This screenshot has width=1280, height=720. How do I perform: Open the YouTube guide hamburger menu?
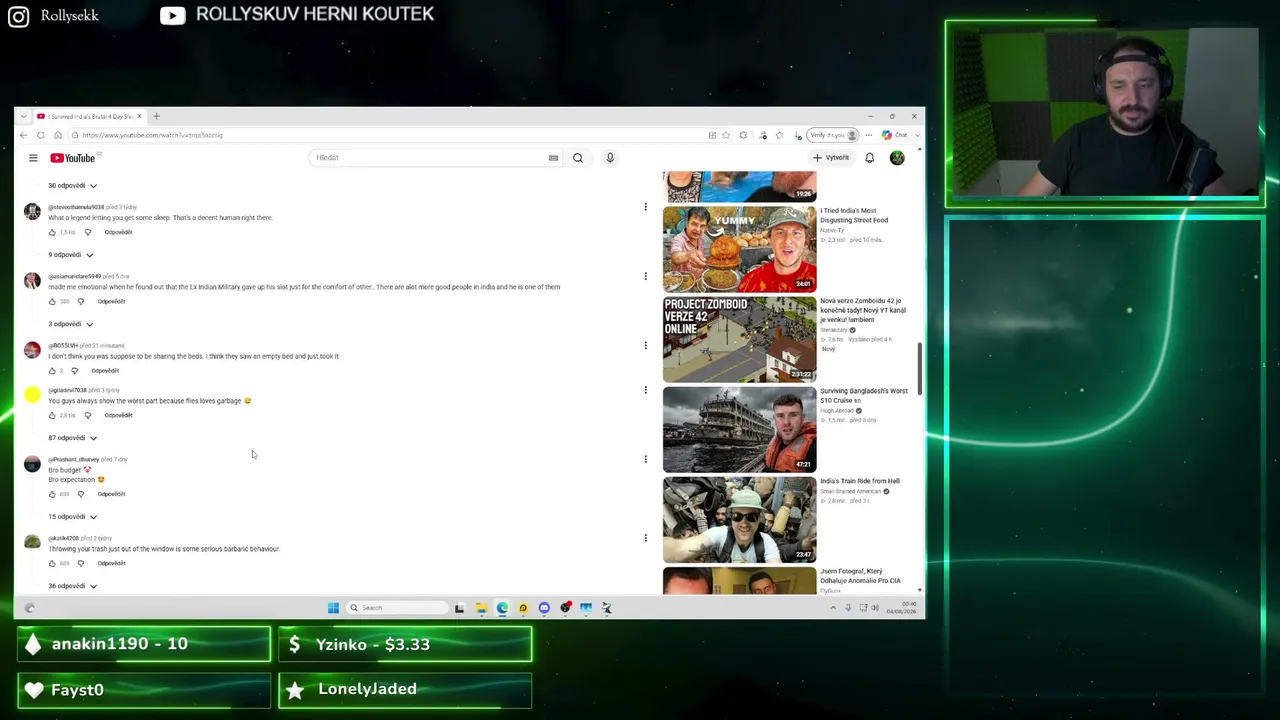pyautogui.click(x=33, y=158)
